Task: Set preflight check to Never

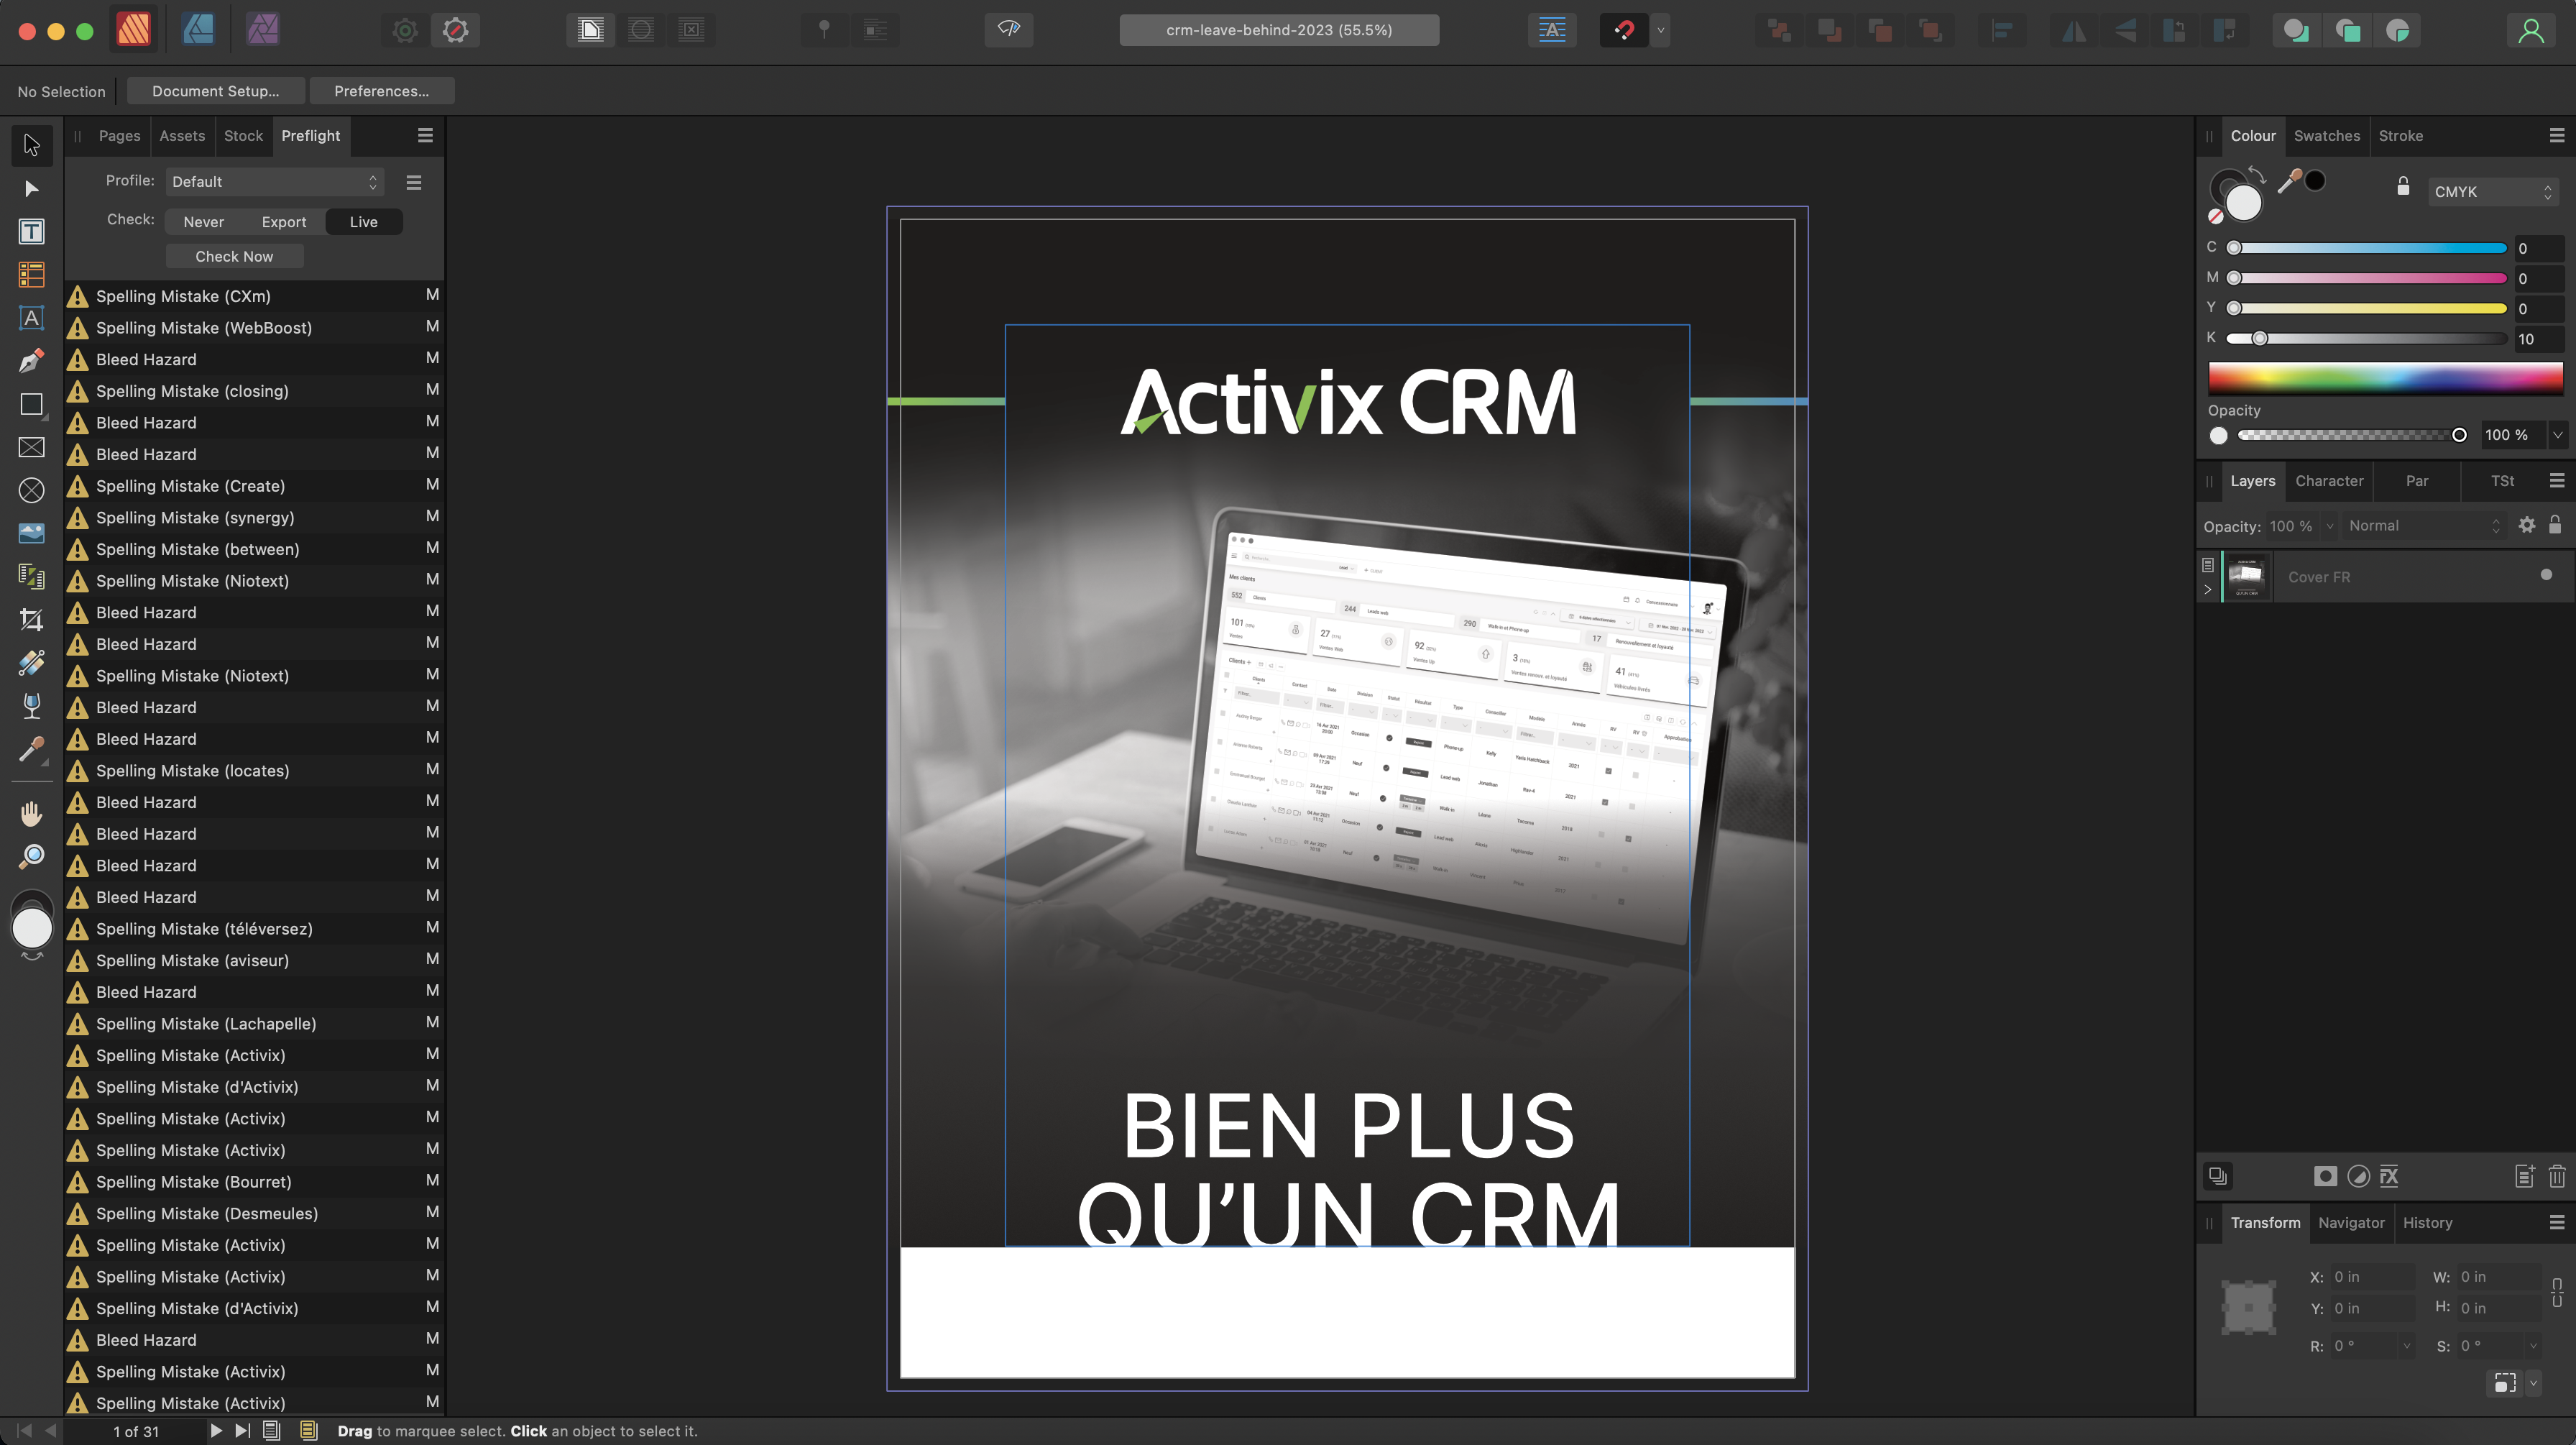Action: (203, 222)
